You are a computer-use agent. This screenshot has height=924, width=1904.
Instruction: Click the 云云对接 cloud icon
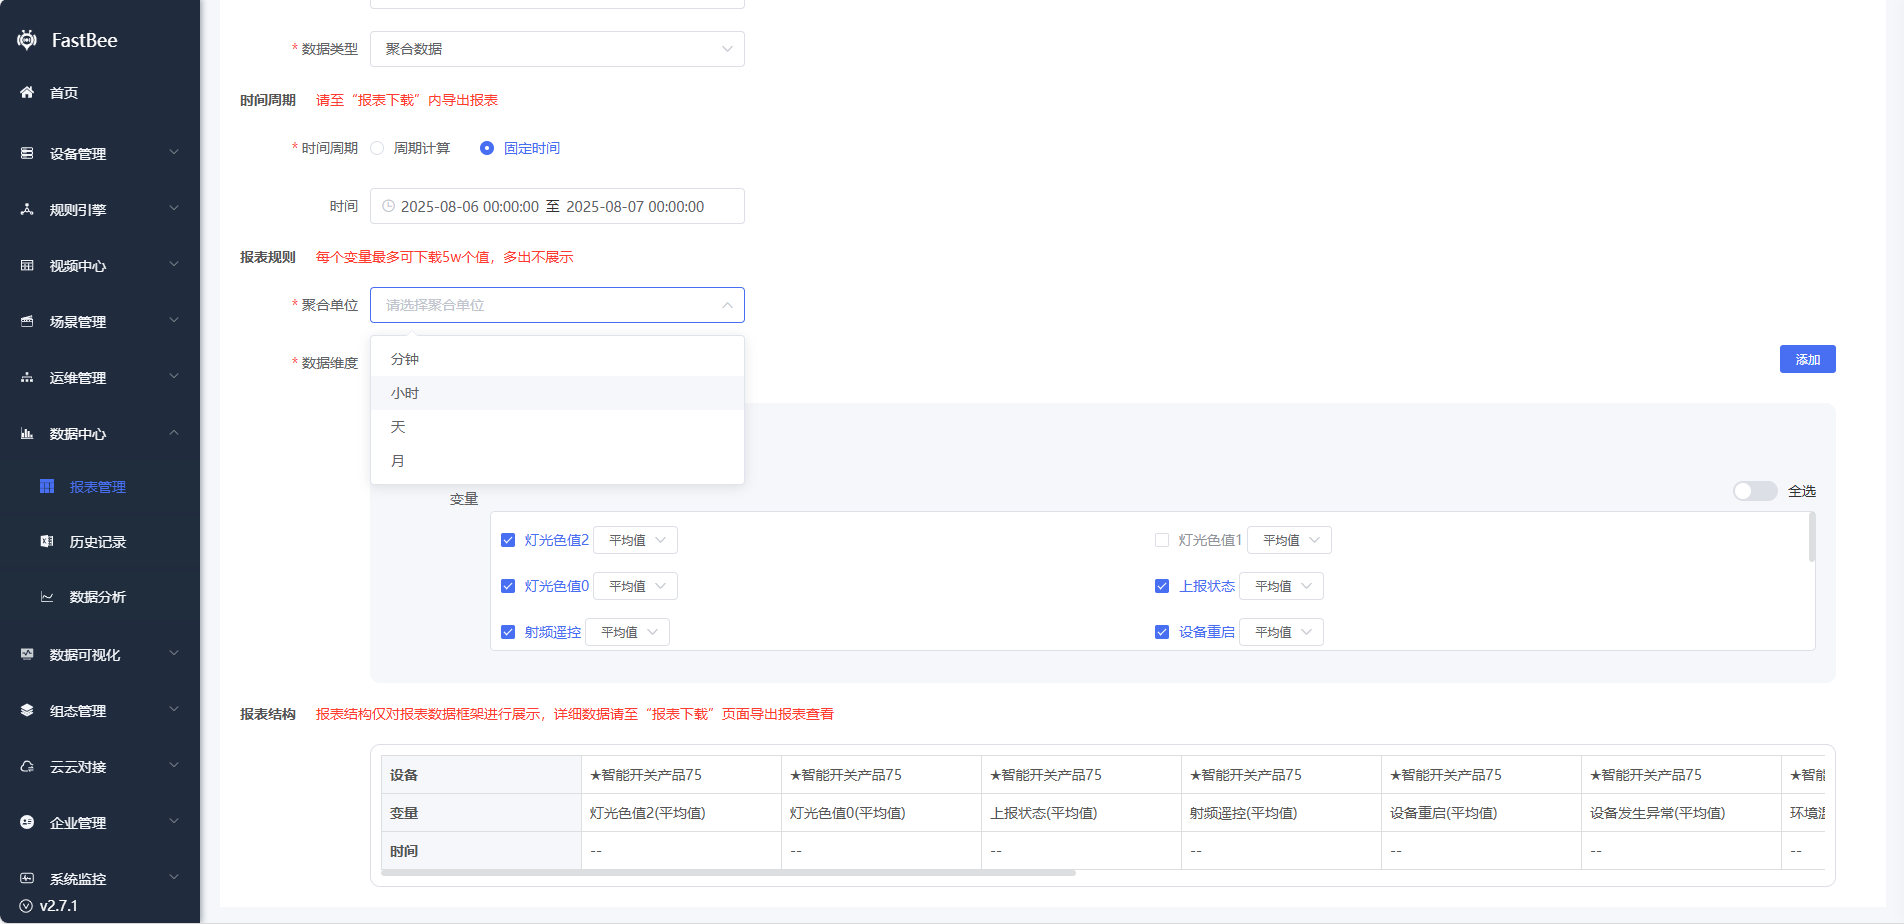pos(27,767)
